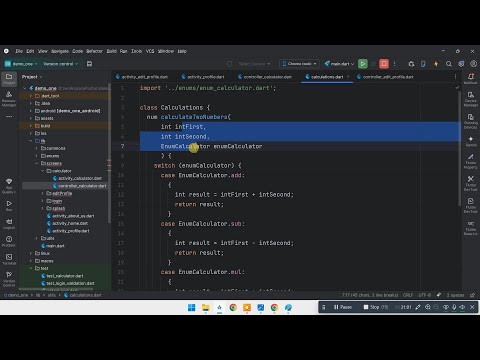Screen dimensions: 480x360
Task: Open the File menu
Action: (19, 51)
